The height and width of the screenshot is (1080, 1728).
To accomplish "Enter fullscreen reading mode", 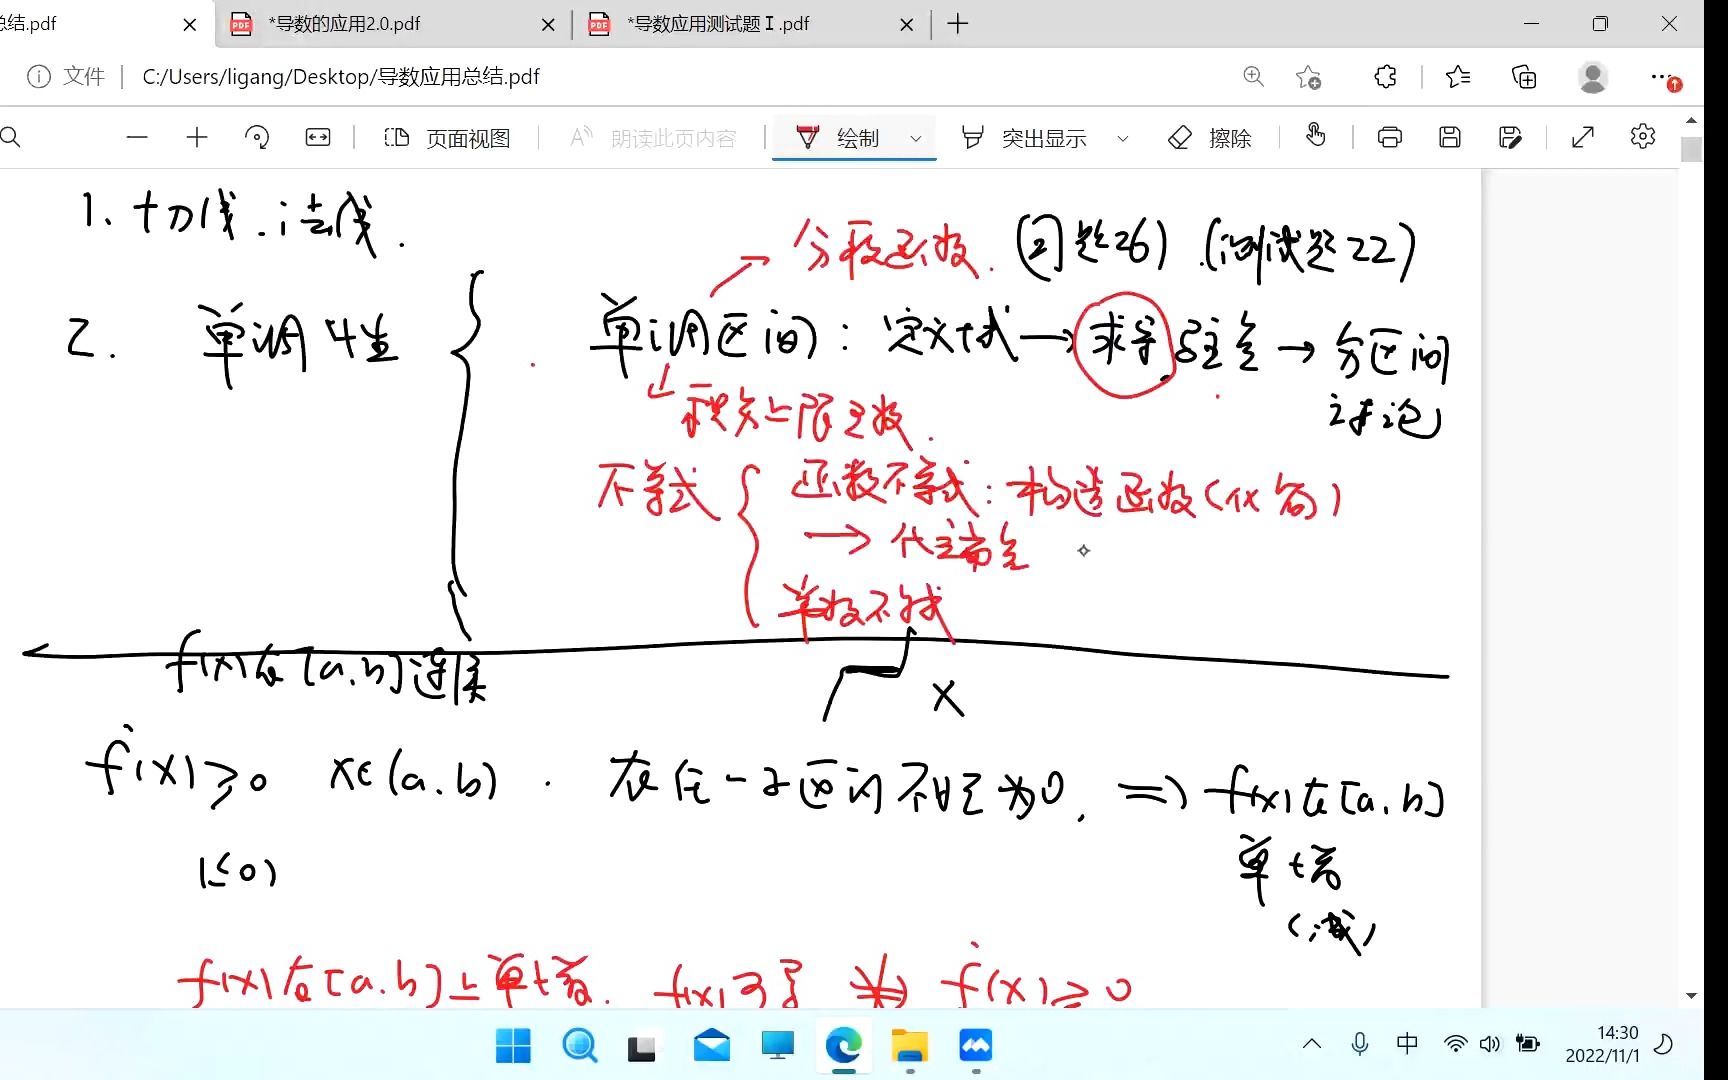I will pyautogui.click(x=1581, y=137).
